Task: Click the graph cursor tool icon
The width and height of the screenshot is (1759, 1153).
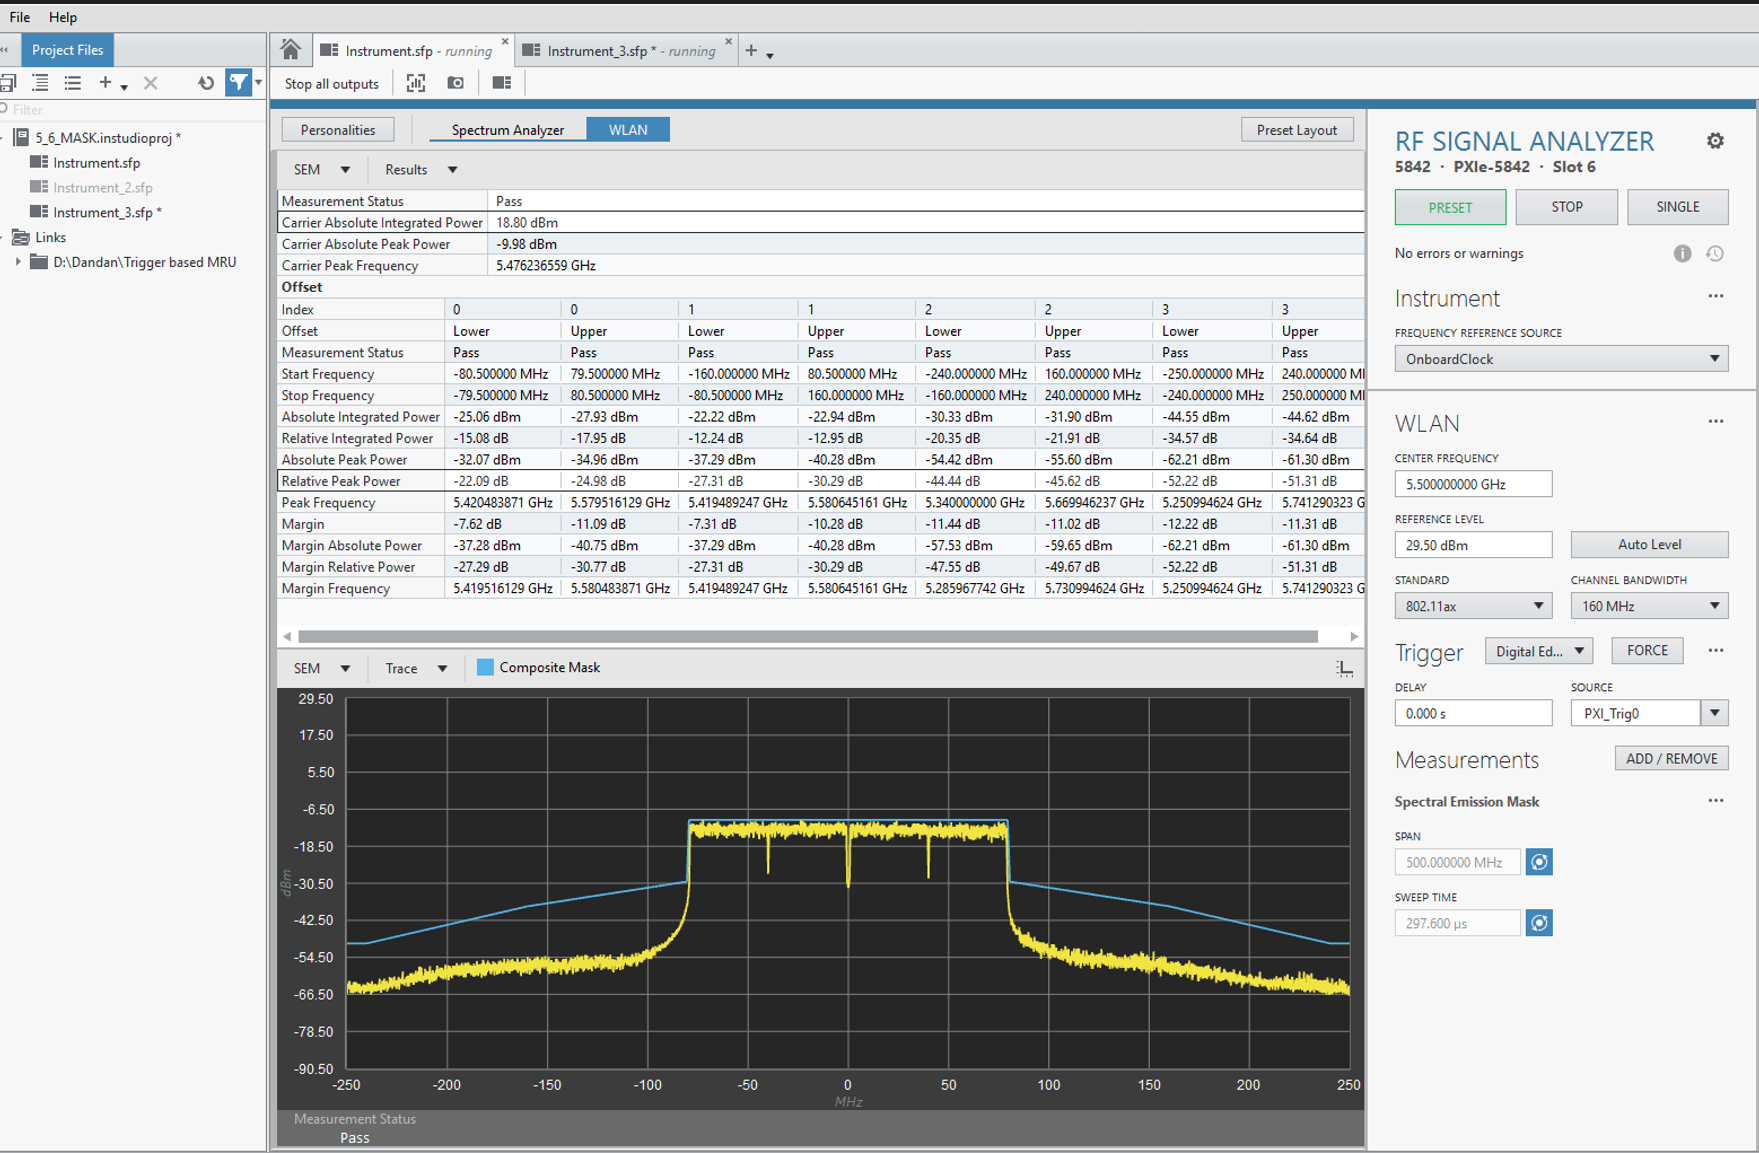Action: (1344, 668)
